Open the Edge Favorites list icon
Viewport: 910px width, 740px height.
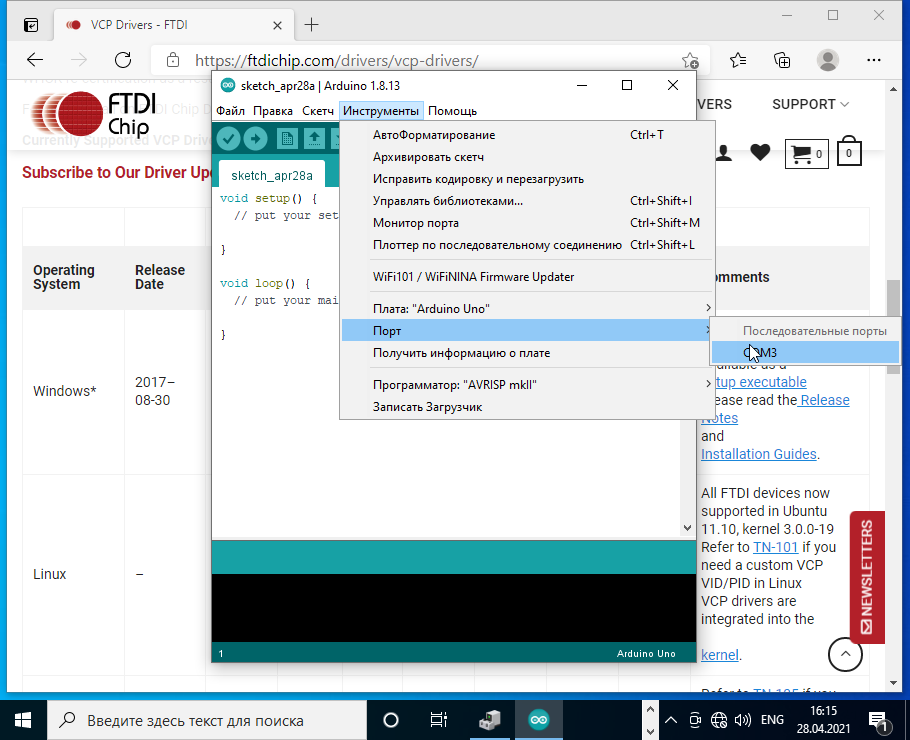coord(738,60)
